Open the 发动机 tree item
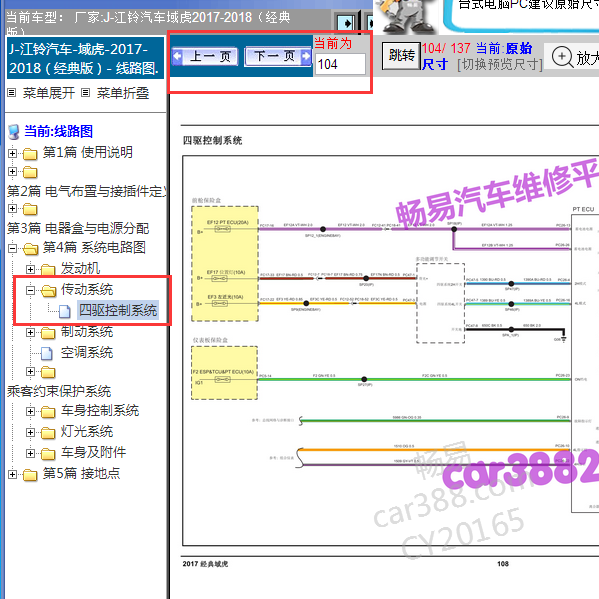The height and width of the screenshot is (599, 599). (80, 268)
